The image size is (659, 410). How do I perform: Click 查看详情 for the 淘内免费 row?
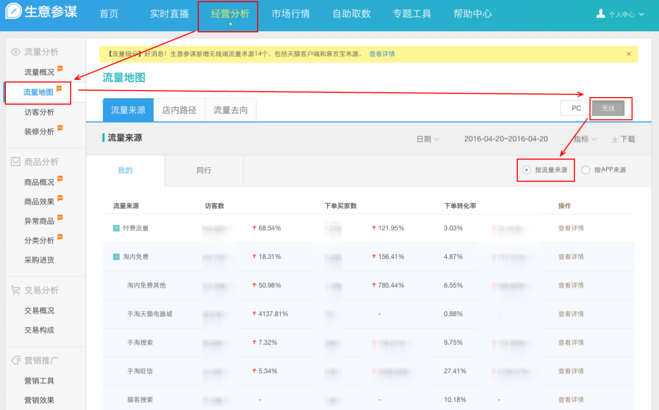pyautogui.click(x=571, y=257)
